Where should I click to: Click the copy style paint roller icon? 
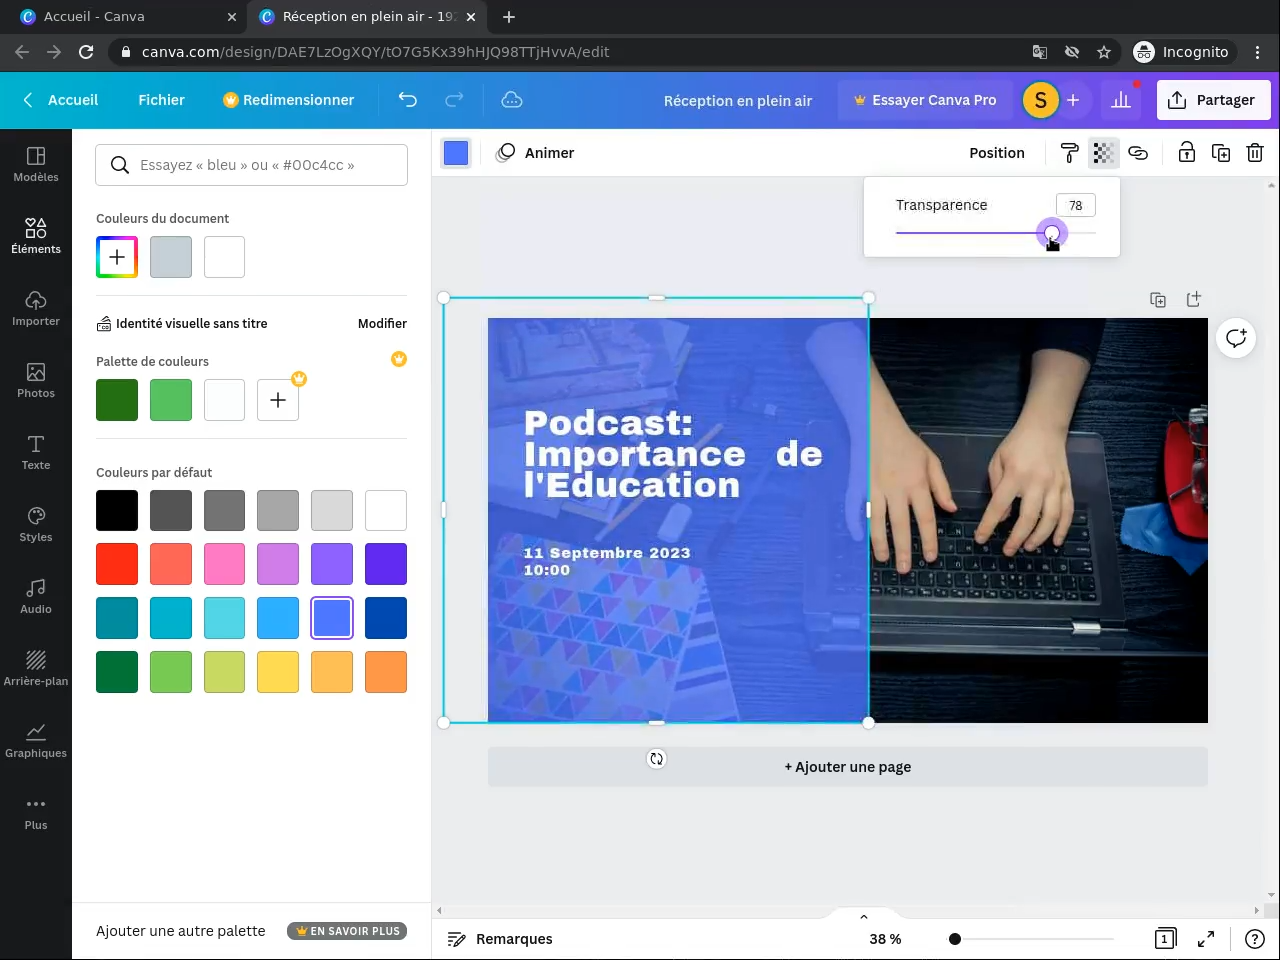point(1069,153)
